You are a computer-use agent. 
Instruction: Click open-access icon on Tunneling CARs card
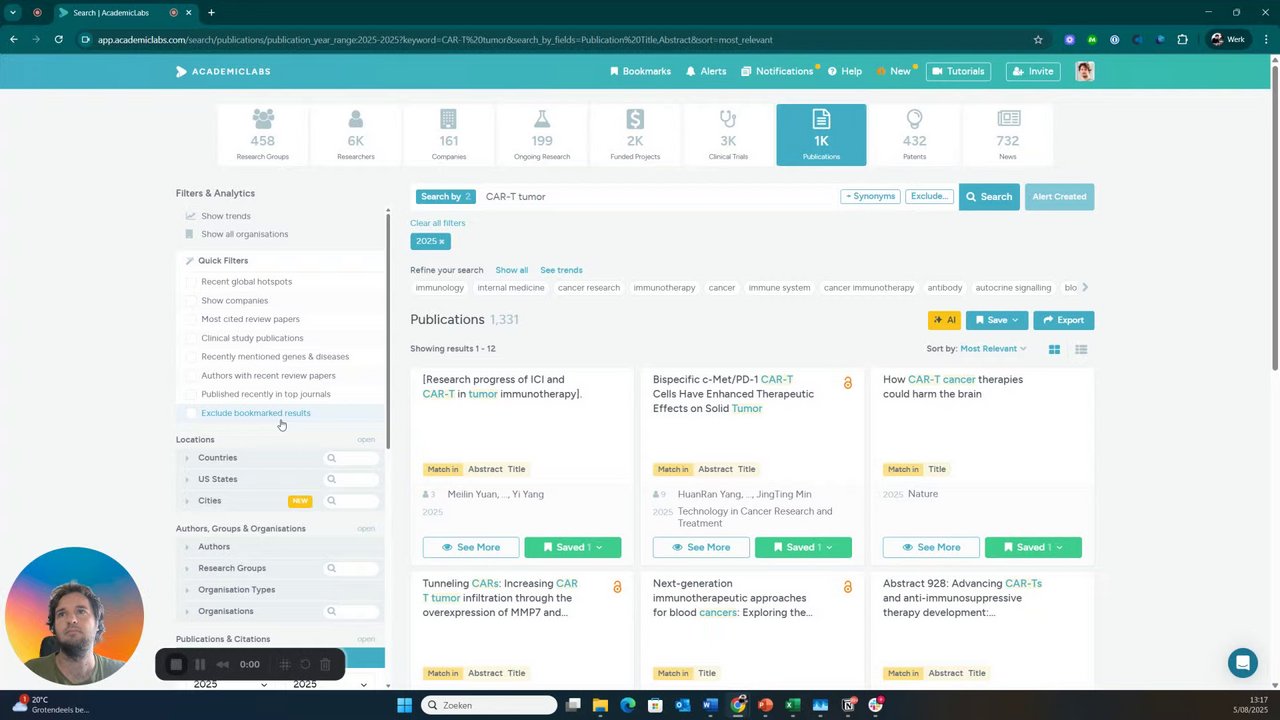(x=617, y=587)
